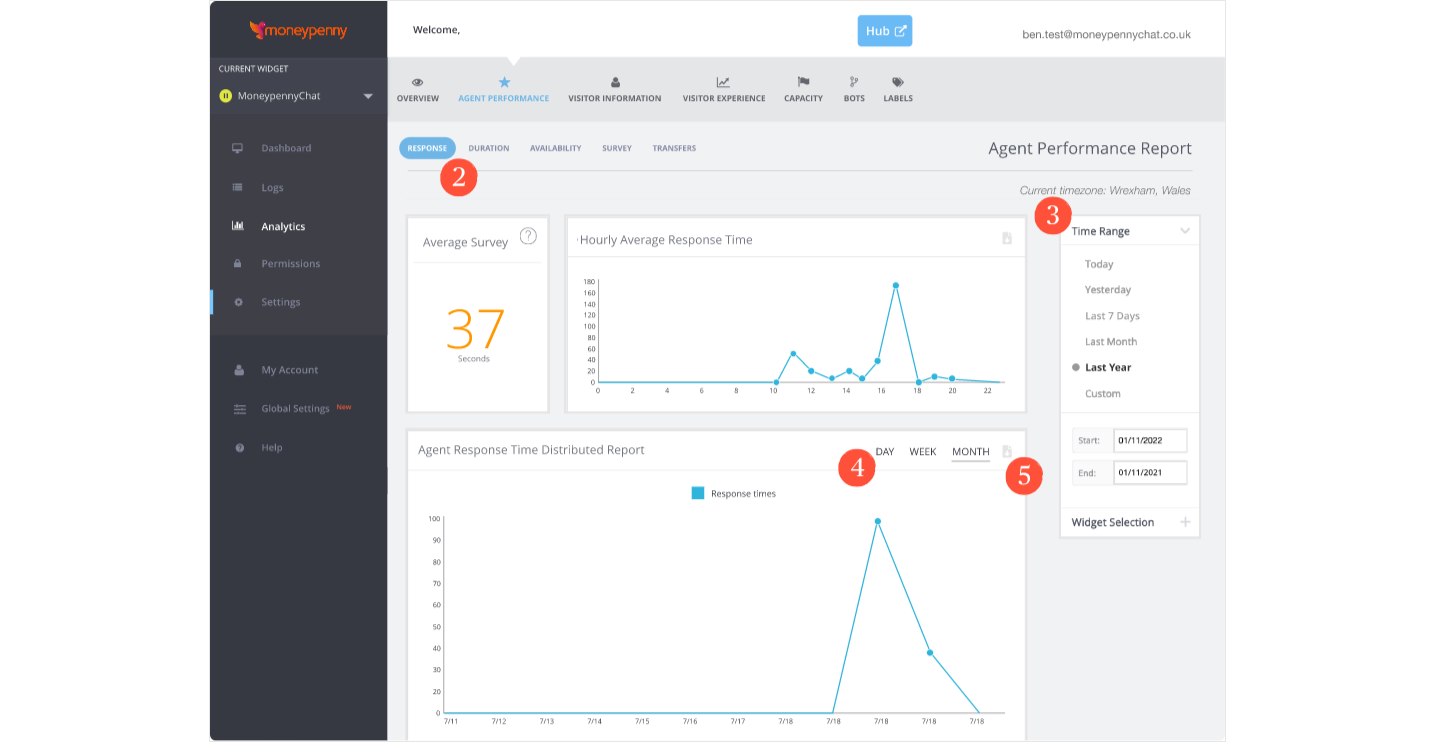Open the Labels tag report

[897, 89]
